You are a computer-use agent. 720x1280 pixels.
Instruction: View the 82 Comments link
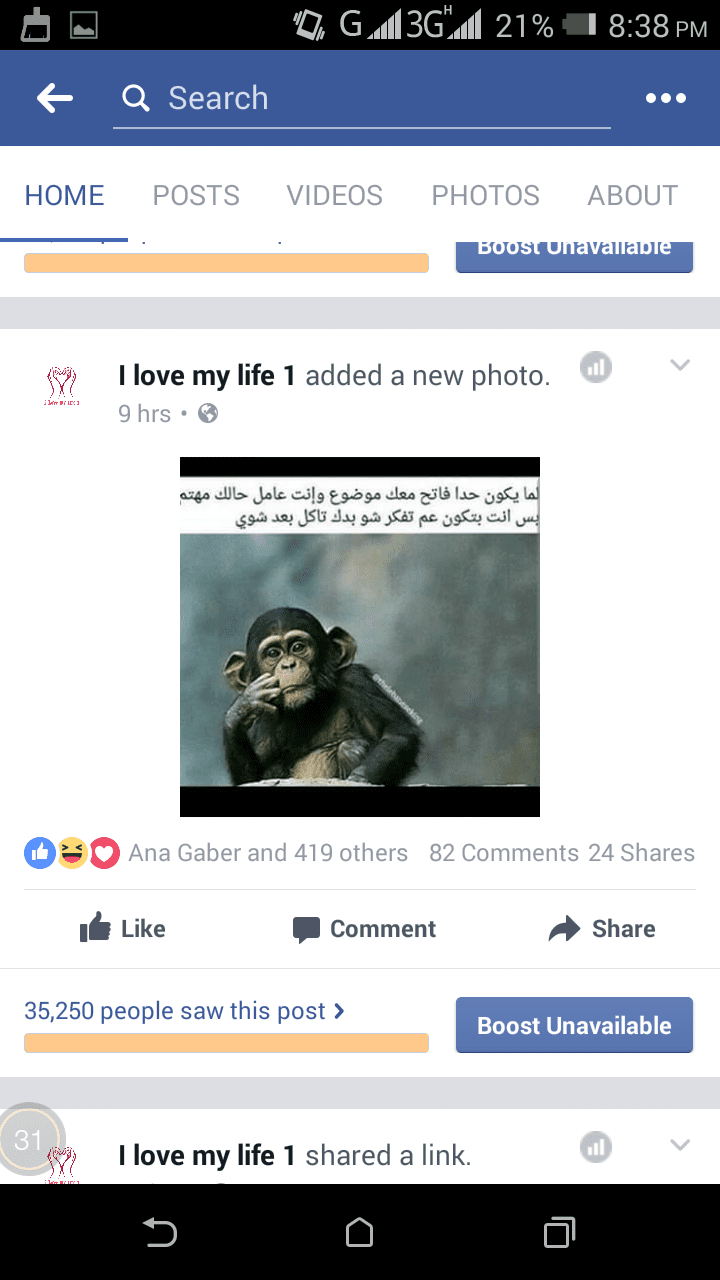point(504,853)
